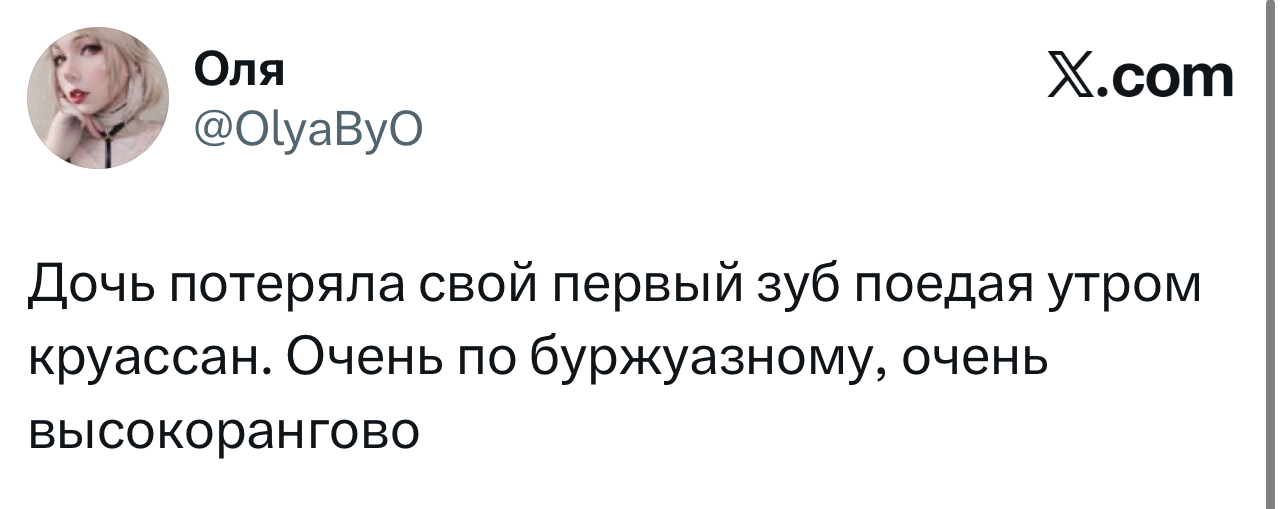Viewport: 1284px width, 509px height.
Task: Click the lowercase "очень" ending the second line
Action: point(978,361)
